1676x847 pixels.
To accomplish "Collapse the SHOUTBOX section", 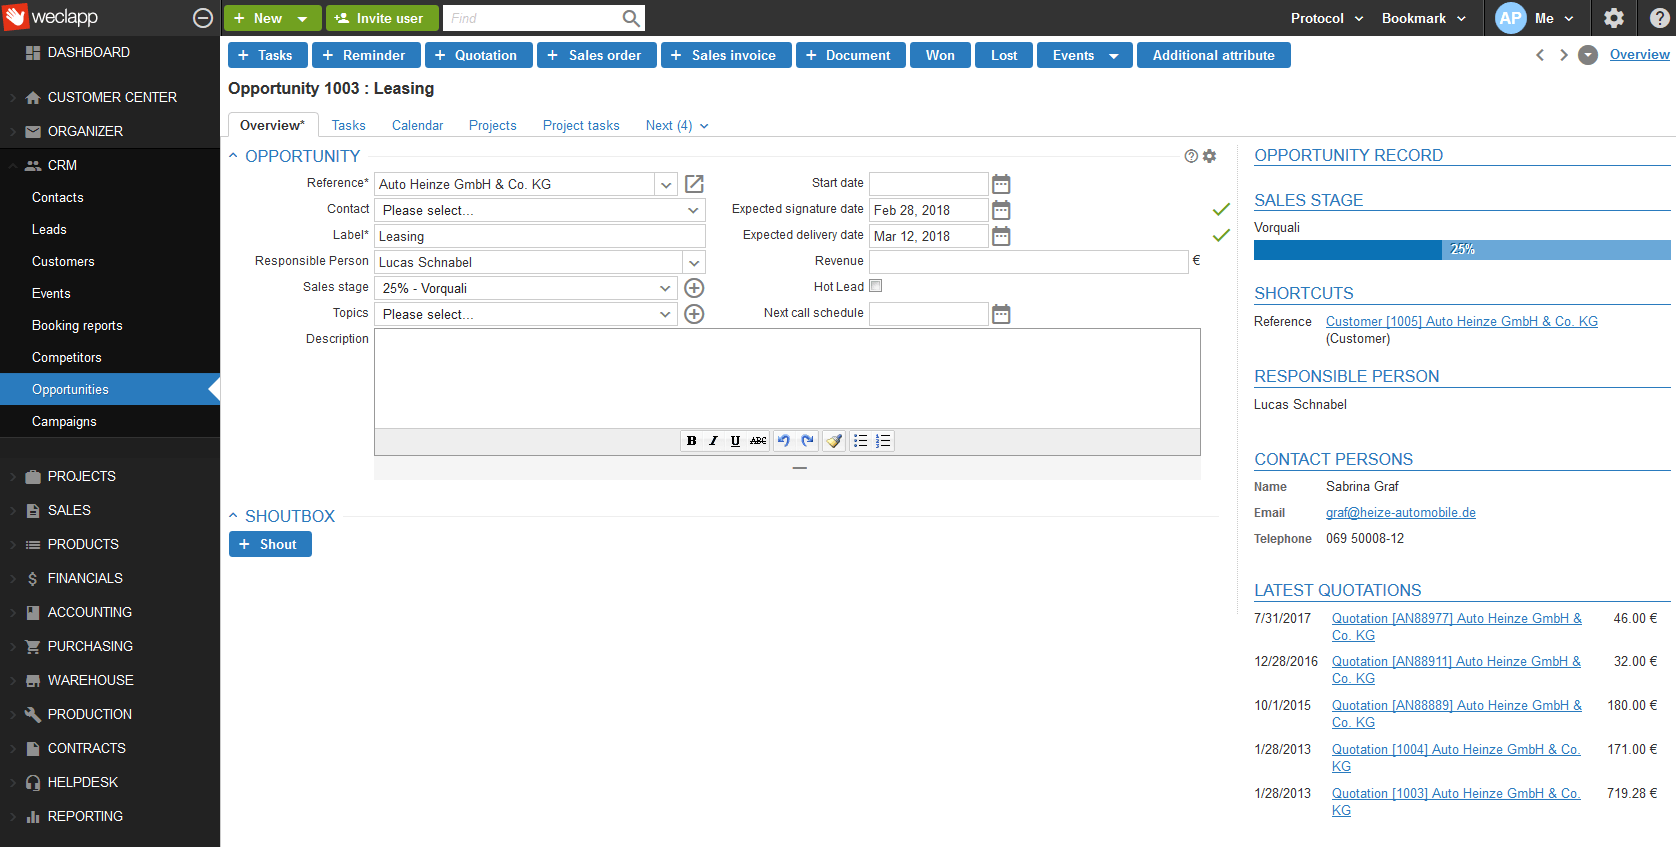I will click(x=233, y=516).
